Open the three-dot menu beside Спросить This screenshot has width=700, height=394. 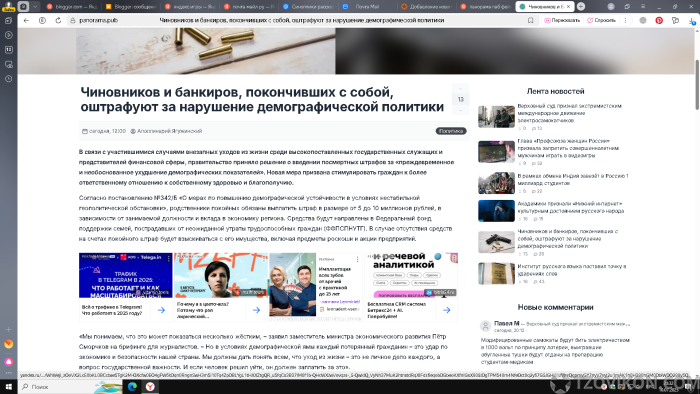[625, 21]
